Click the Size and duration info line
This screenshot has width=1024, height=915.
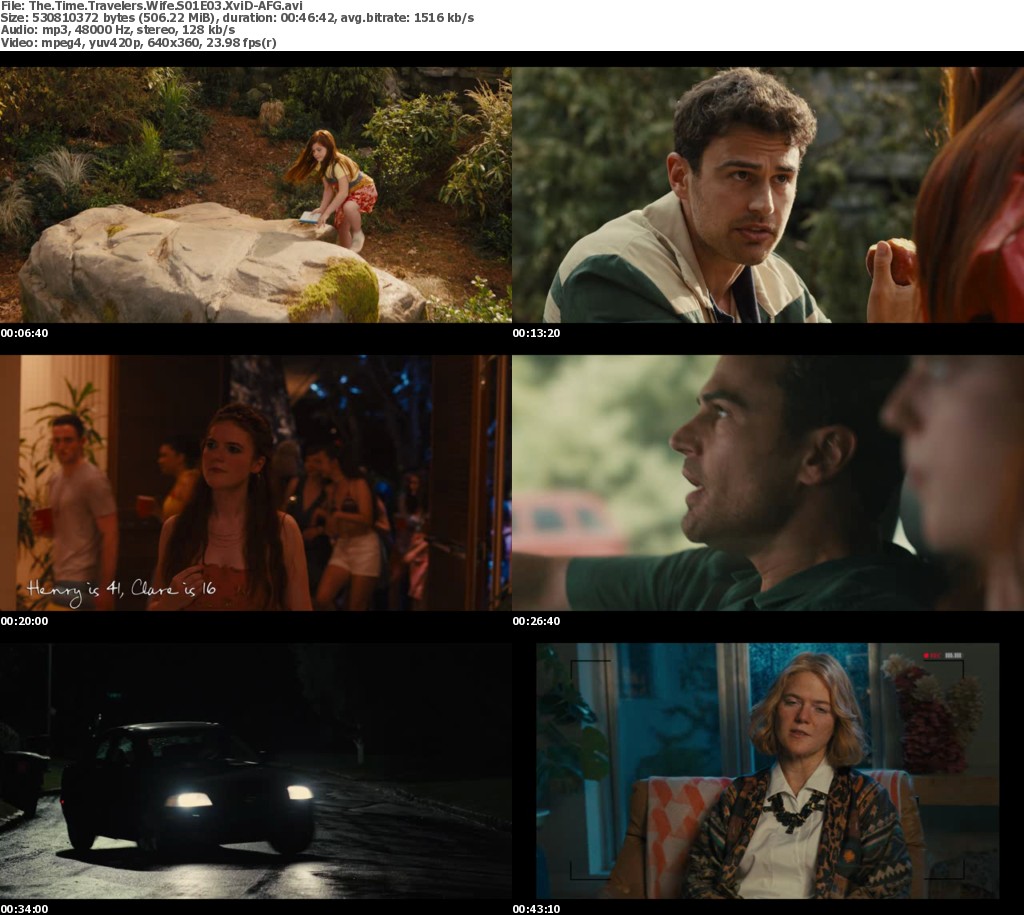pos(237,18)
